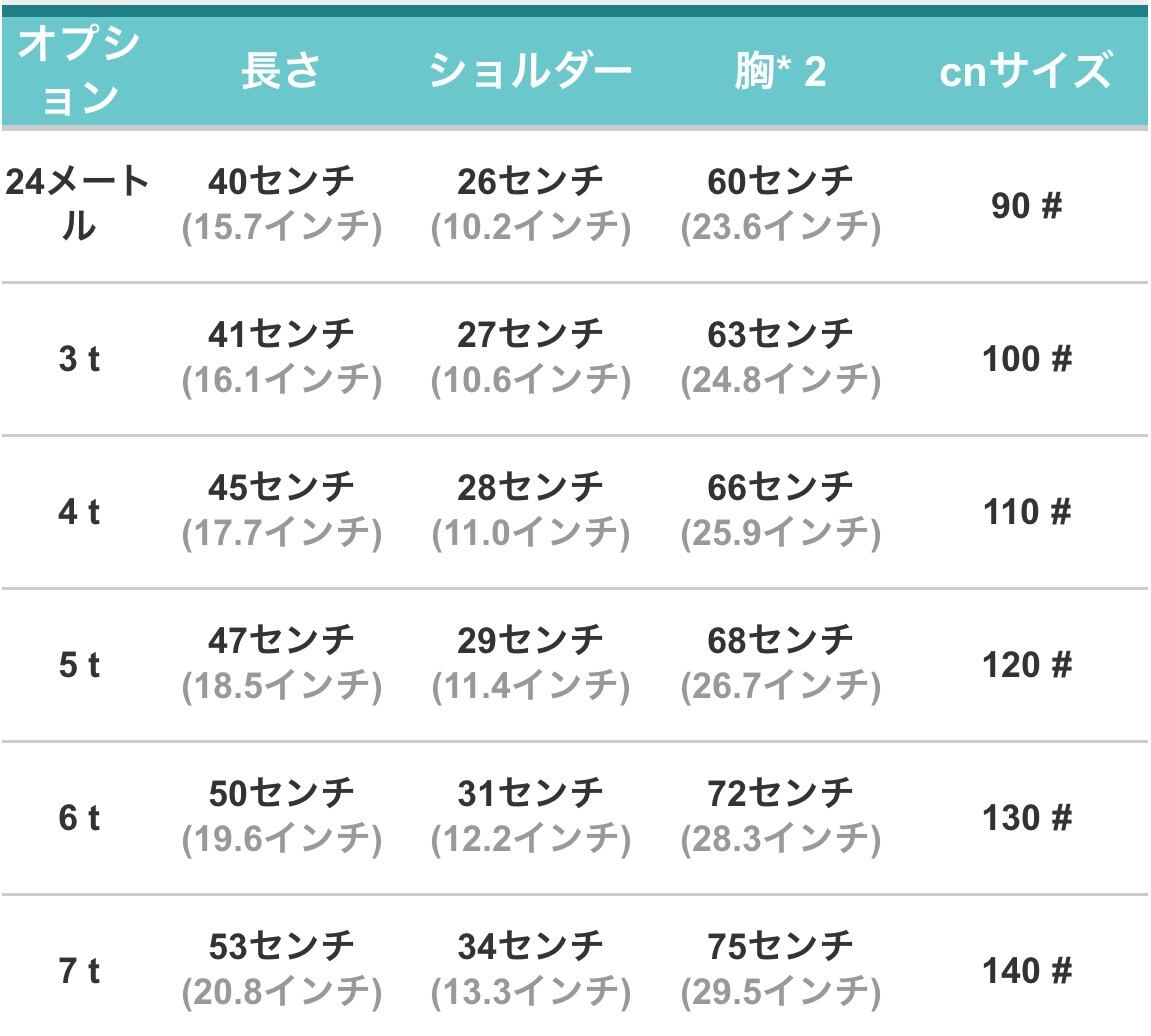Viewport: 1151px width, 1036px height.
Task: Select the 100 # cn size cell
Action: [x=1026, y=359]
